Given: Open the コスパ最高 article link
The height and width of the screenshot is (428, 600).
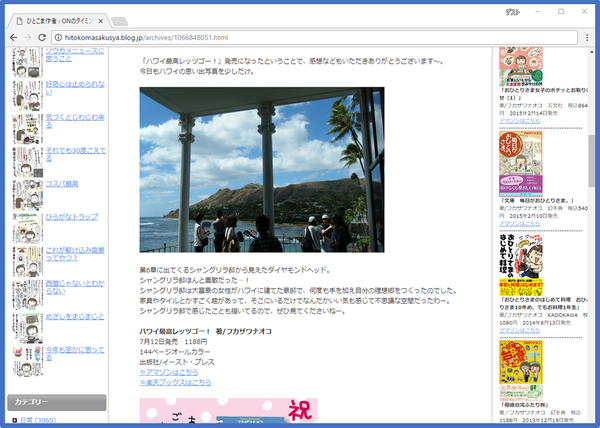Looking at the screenshot, I should [62, 184].
